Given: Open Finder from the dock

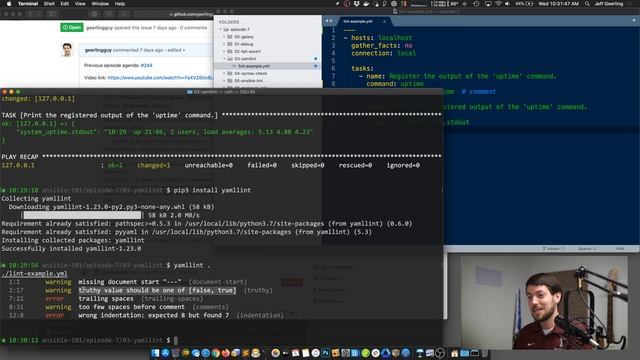Looking at the screenshot, I should [x=155, y=353].
